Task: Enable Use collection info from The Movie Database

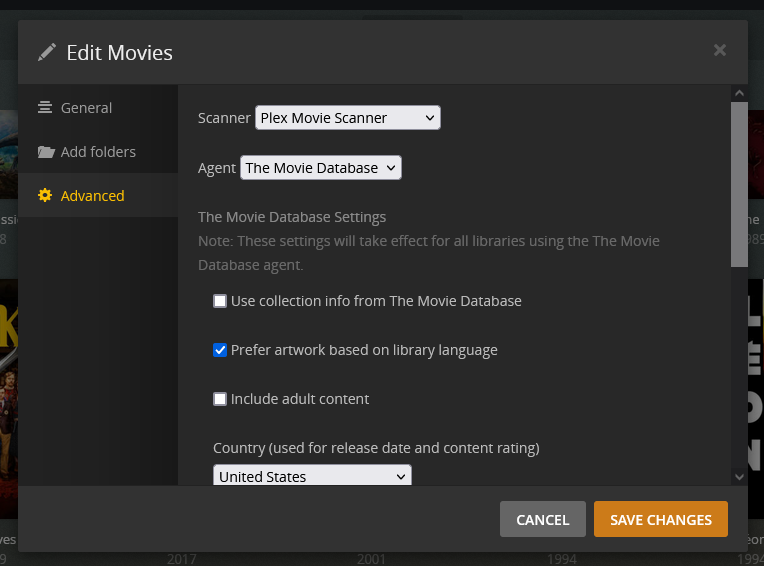Action: pyautogui.click(x=220, y=301)
